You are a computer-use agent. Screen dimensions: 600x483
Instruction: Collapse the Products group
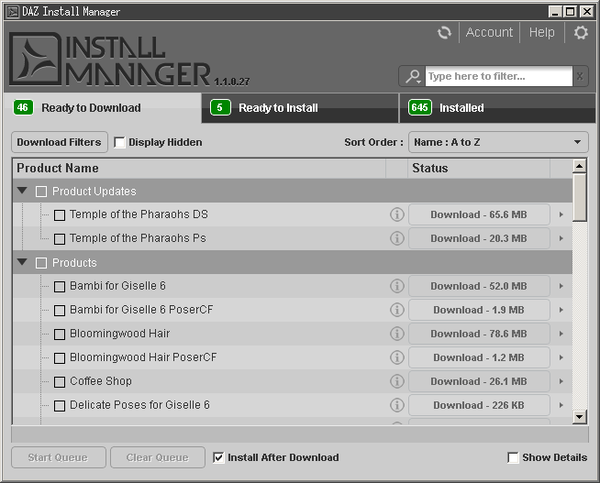point(22,262)
